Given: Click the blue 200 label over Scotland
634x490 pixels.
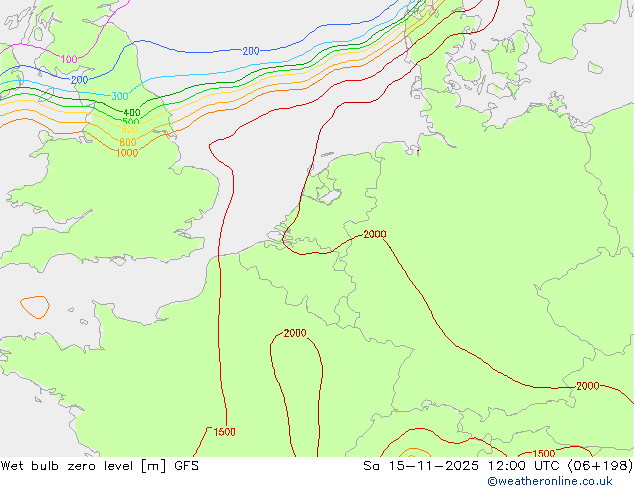Looking at the screenshot, I should coord(79,80).
